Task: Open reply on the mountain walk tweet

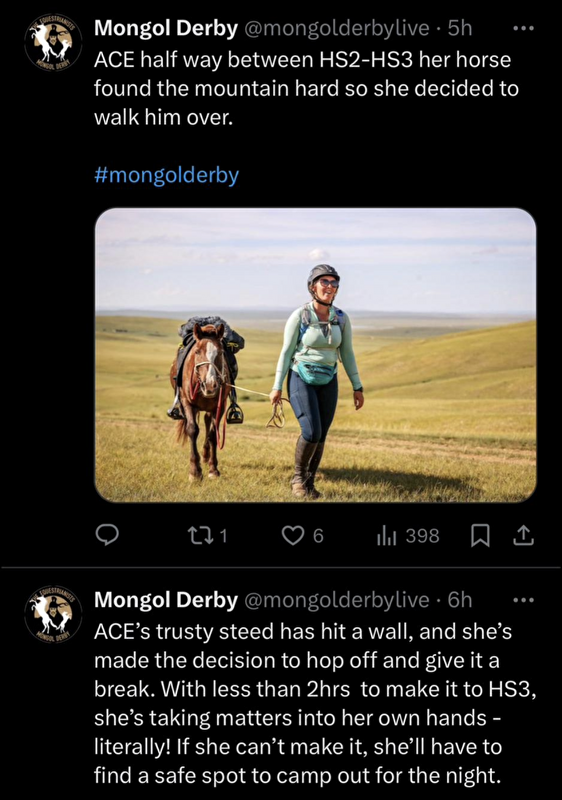Action: pyautogui.click(x=107, y=535)
